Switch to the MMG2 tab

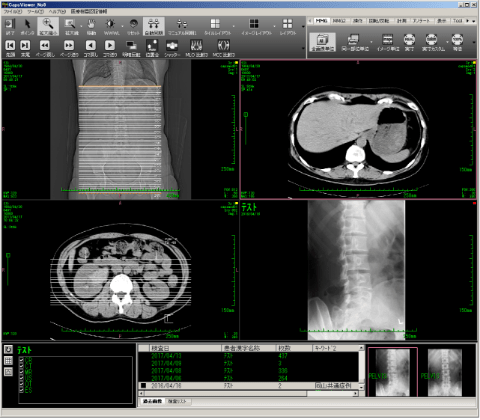click(339, 21)
